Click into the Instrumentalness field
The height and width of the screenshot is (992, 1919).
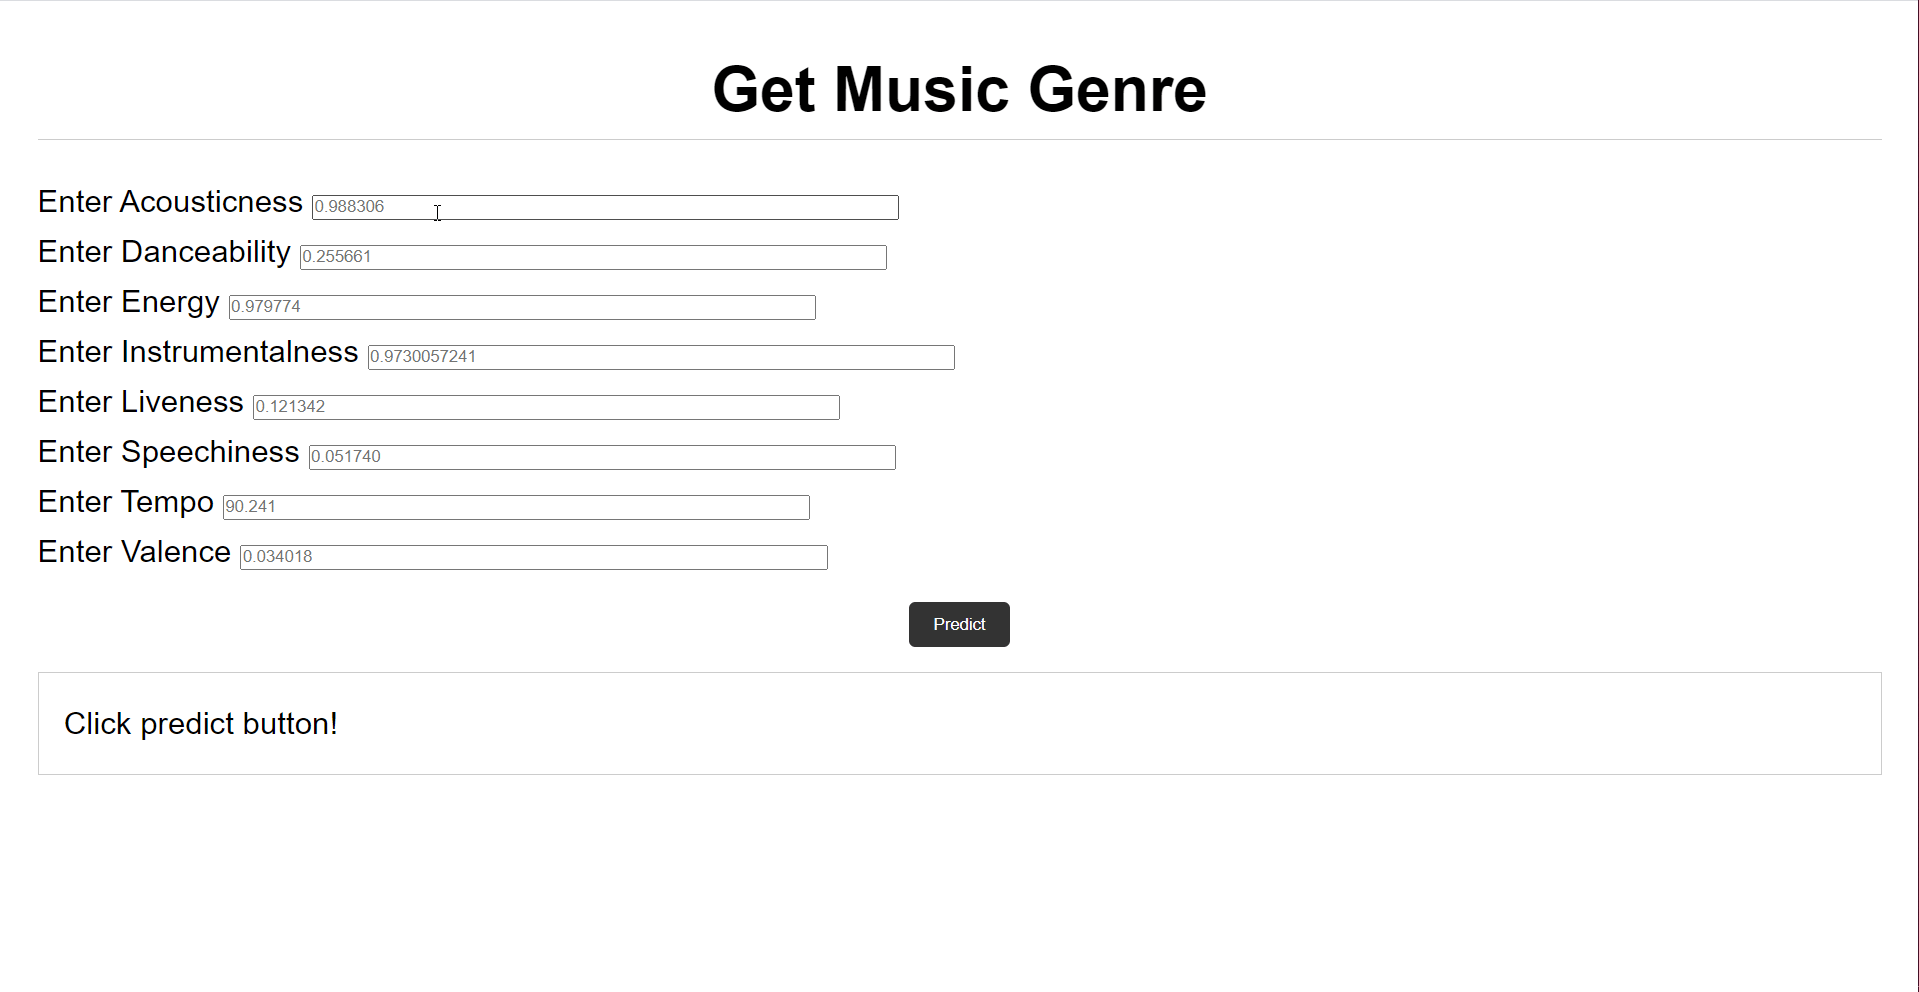(x=661, y=357)
